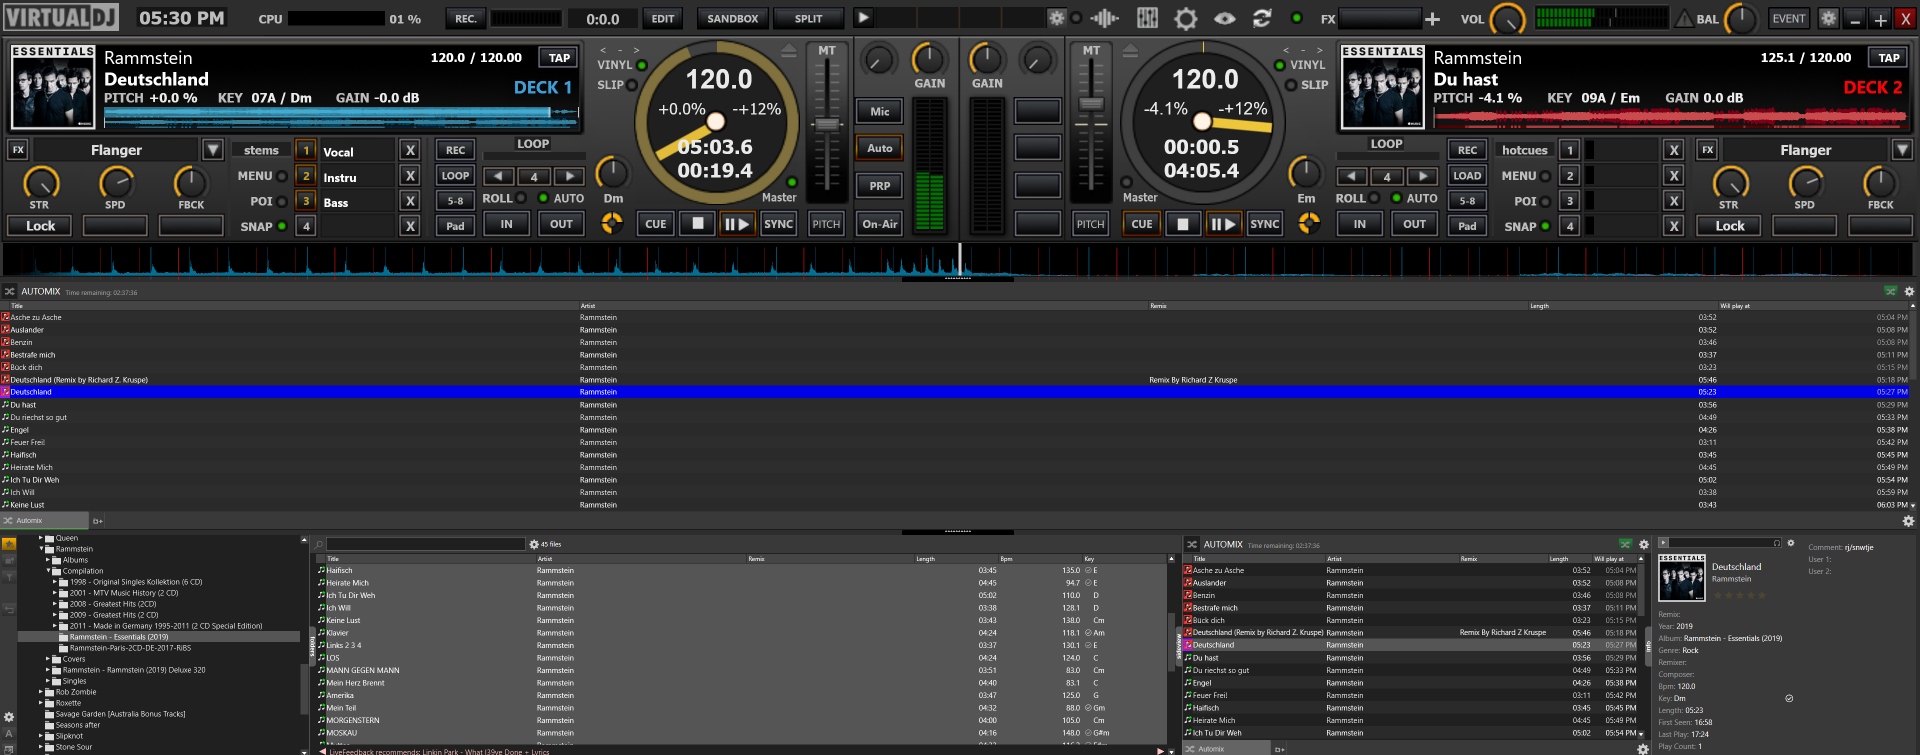Toggle play/pause on Deck 1
Viewport: 1920px width, 755px height.
[x=737, y=224]
